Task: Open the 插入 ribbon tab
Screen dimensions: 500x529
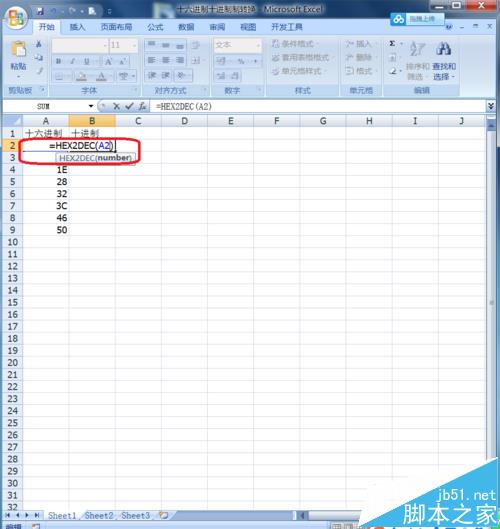Action: 77,27
